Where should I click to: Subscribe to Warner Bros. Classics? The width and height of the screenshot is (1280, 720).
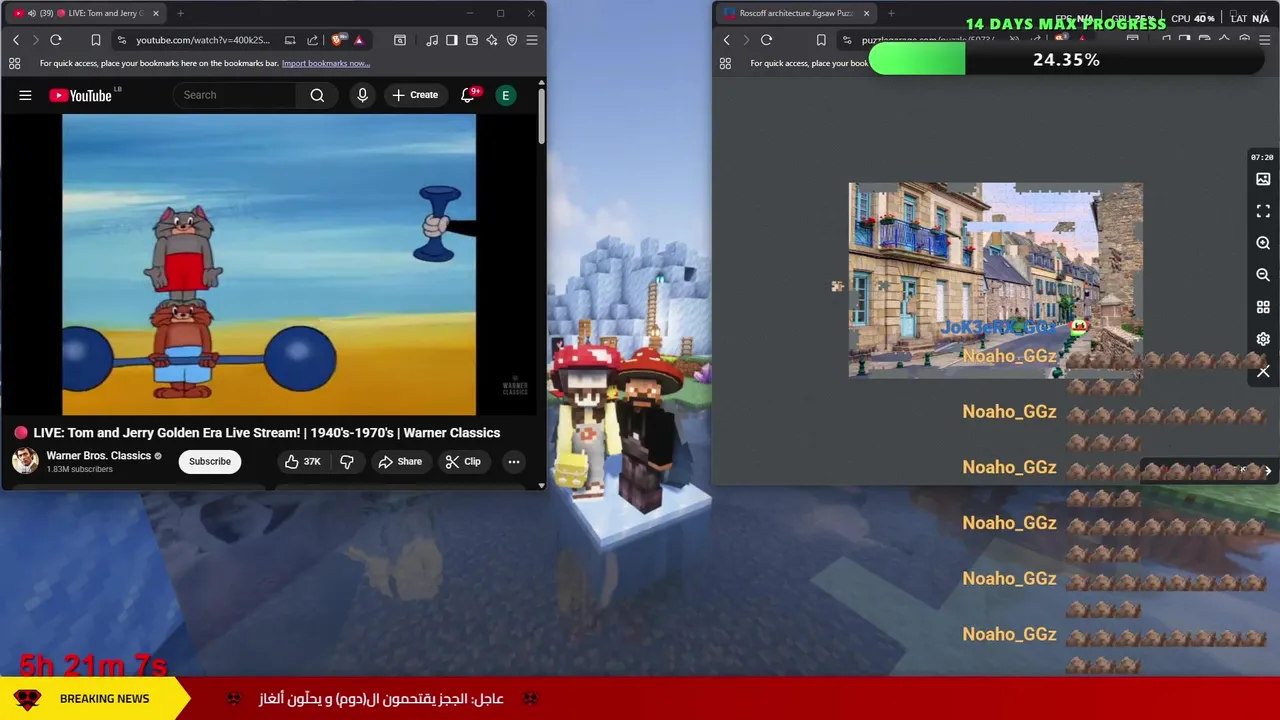210,461
